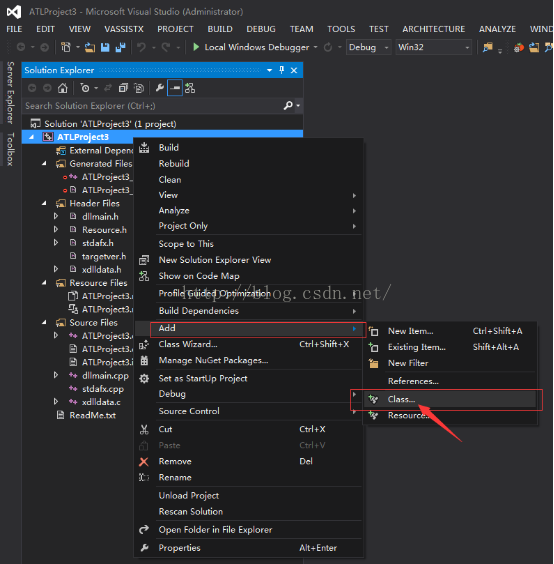
Task: Open Solution Explorer window options dropdown
Action: click(269, 70)
